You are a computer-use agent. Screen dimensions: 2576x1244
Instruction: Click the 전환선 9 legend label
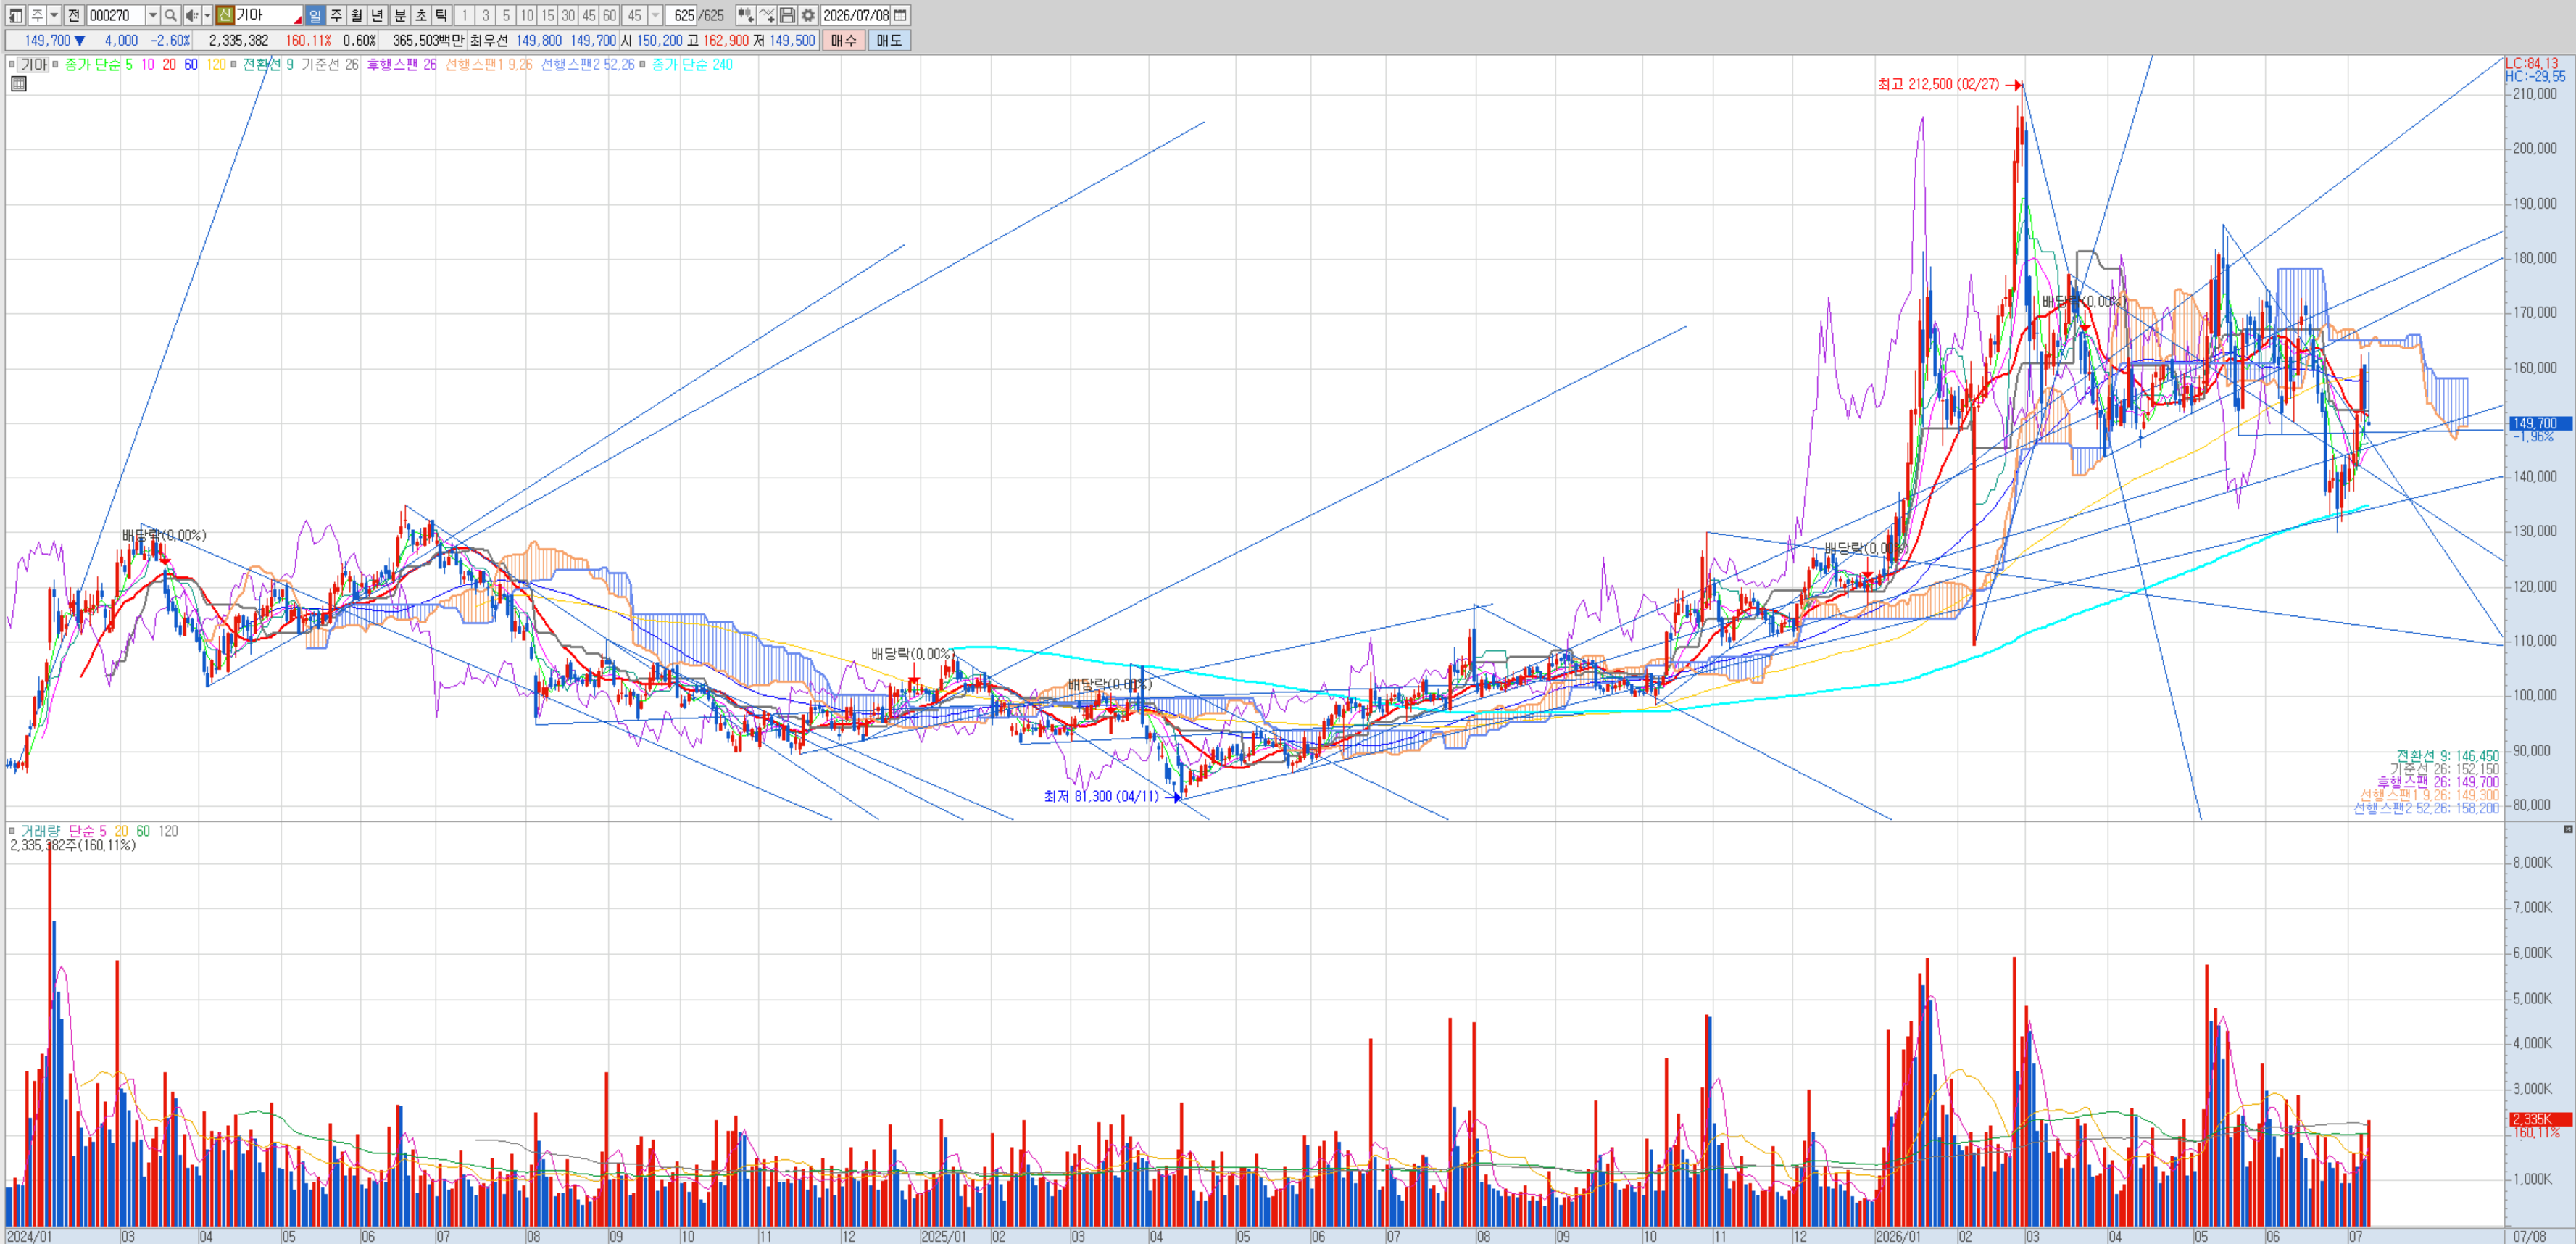point(268,64)
